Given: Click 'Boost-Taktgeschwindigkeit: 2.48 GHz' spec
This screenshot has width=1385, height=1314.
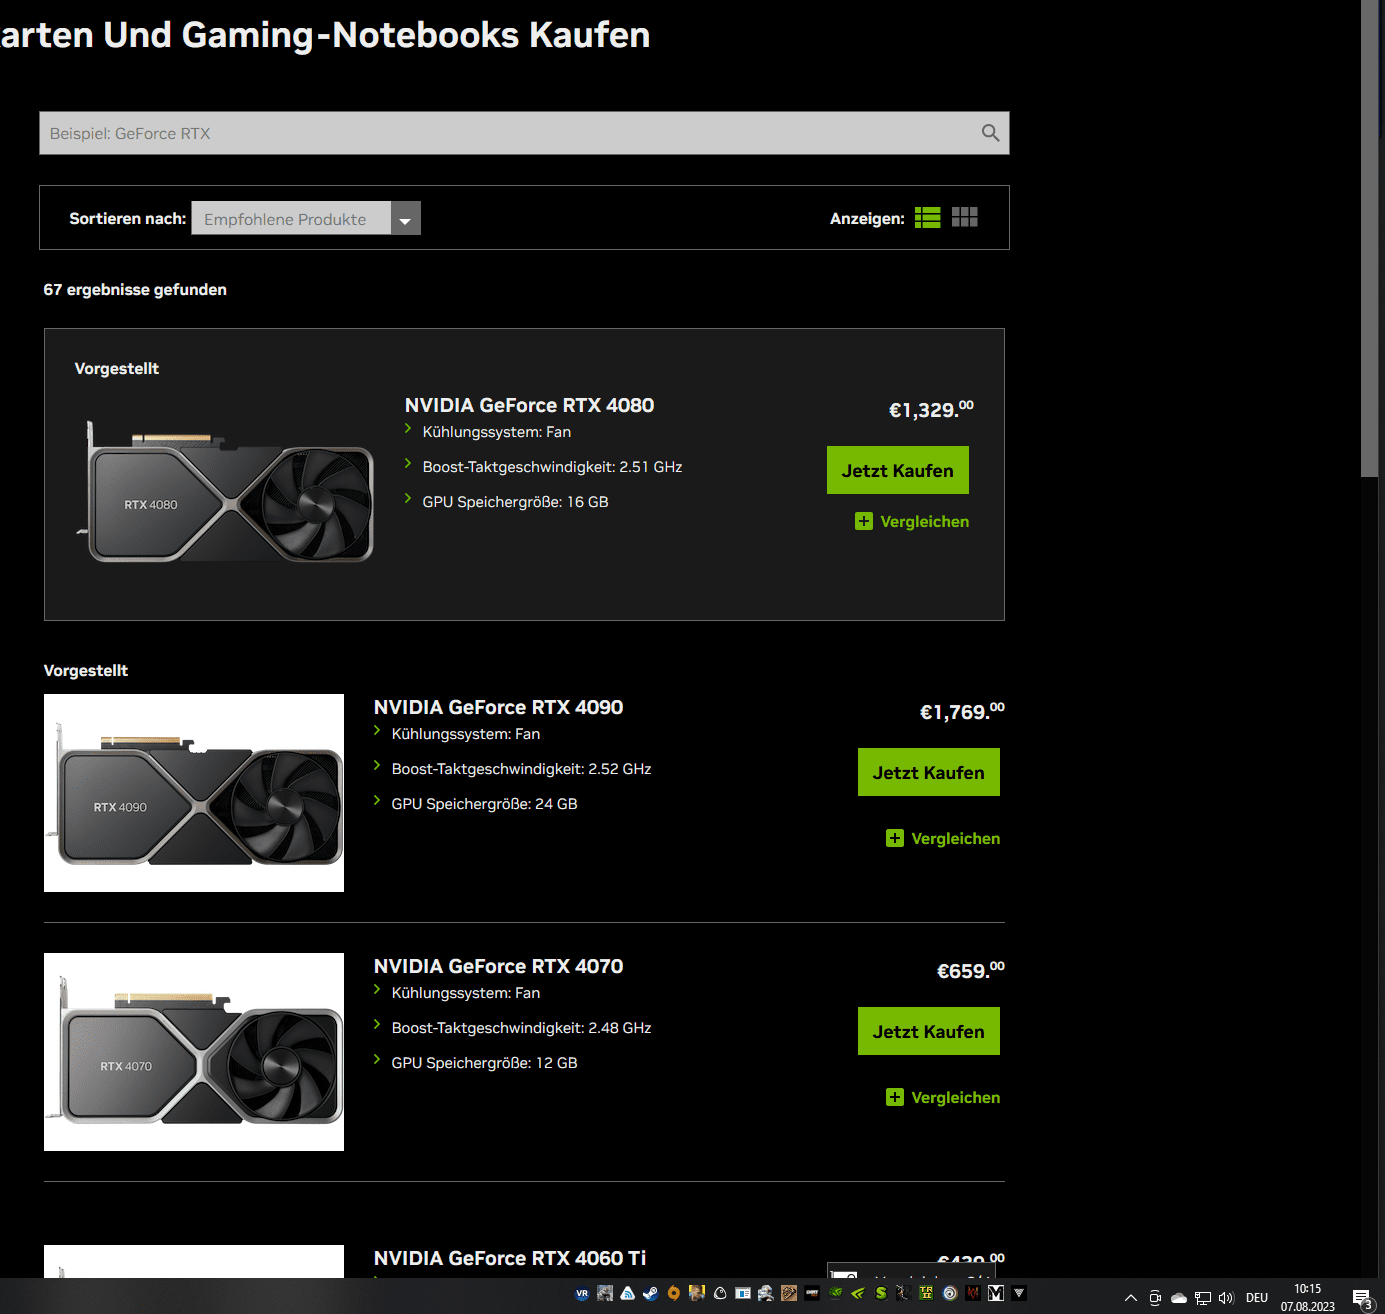Looking at the screenshot, I should (521, 1028).
